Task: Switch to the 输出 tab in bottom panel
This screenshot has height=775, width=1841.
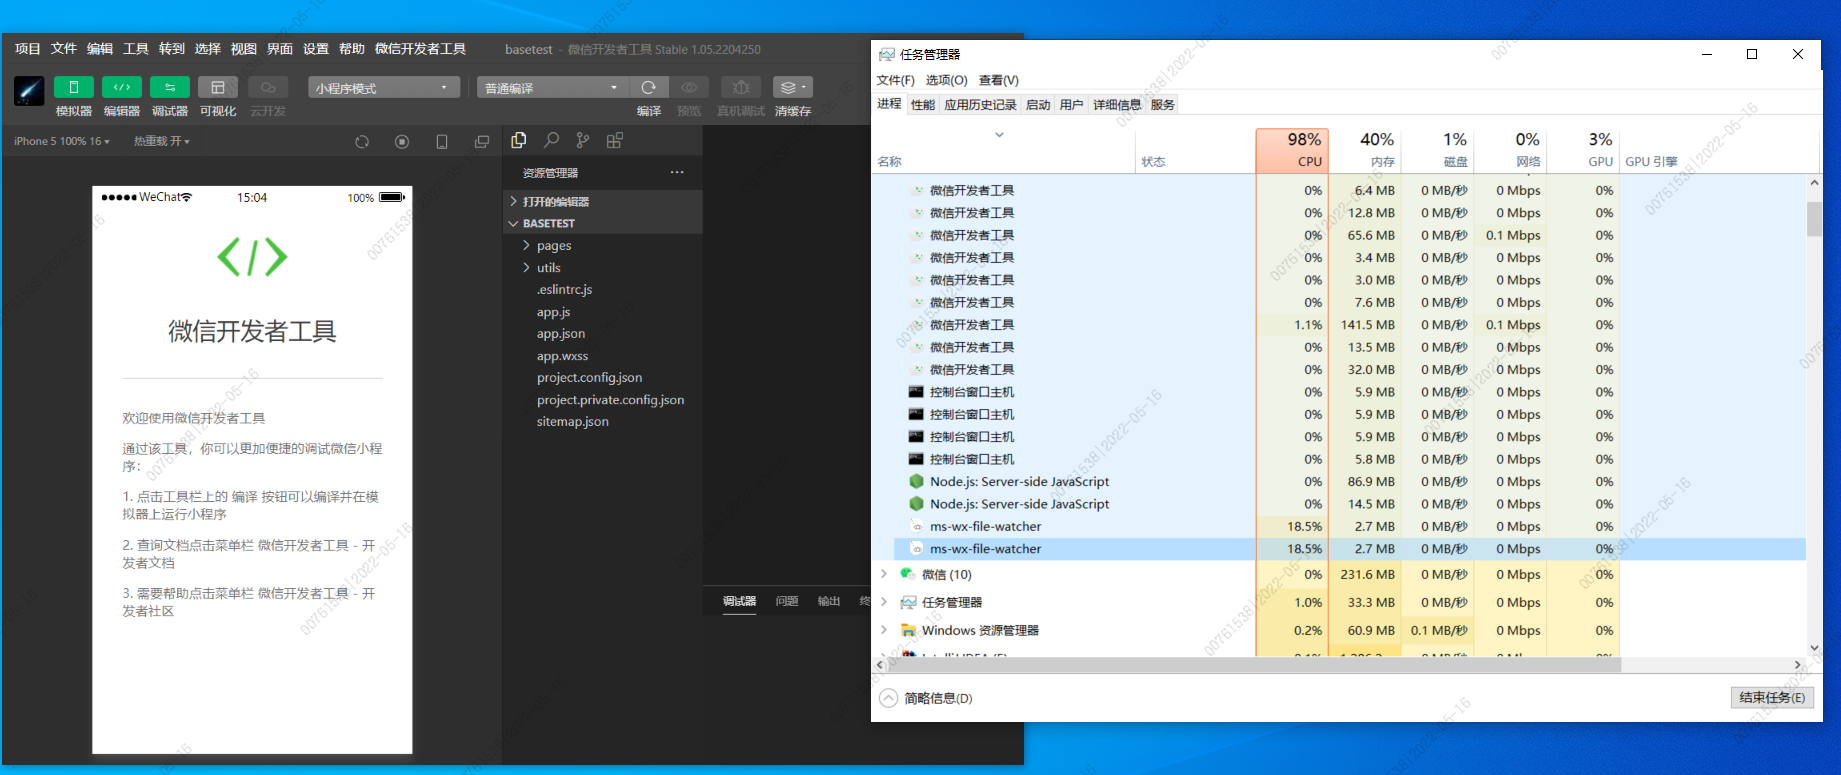Action: pyautogui.click(x=829, y=601)
